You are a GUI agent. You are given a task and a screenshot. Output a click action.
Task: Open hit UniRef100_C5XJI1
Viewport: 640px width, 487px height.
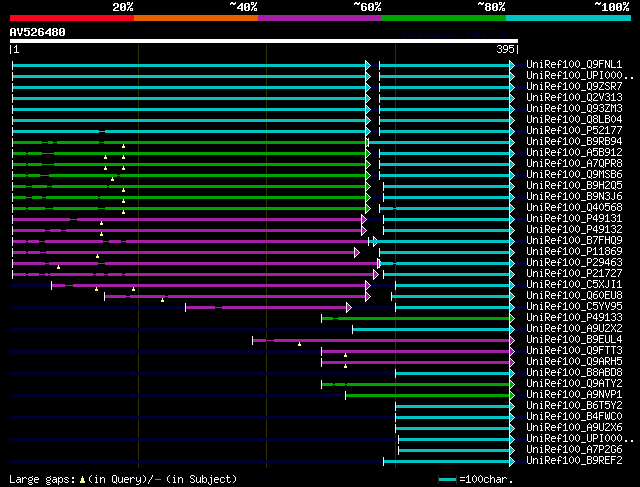(574, 285)
